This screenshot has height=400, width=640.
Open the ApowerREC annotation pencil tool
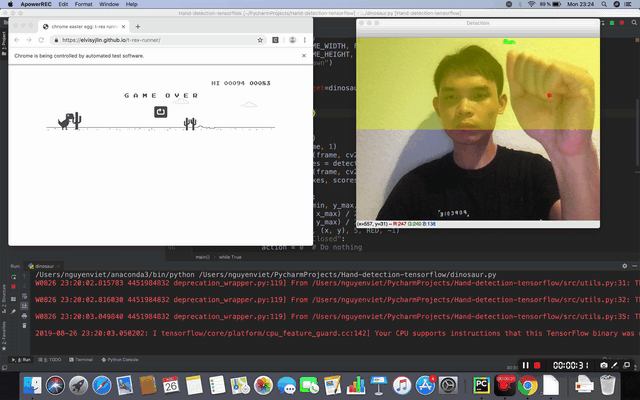pos(615,365)
